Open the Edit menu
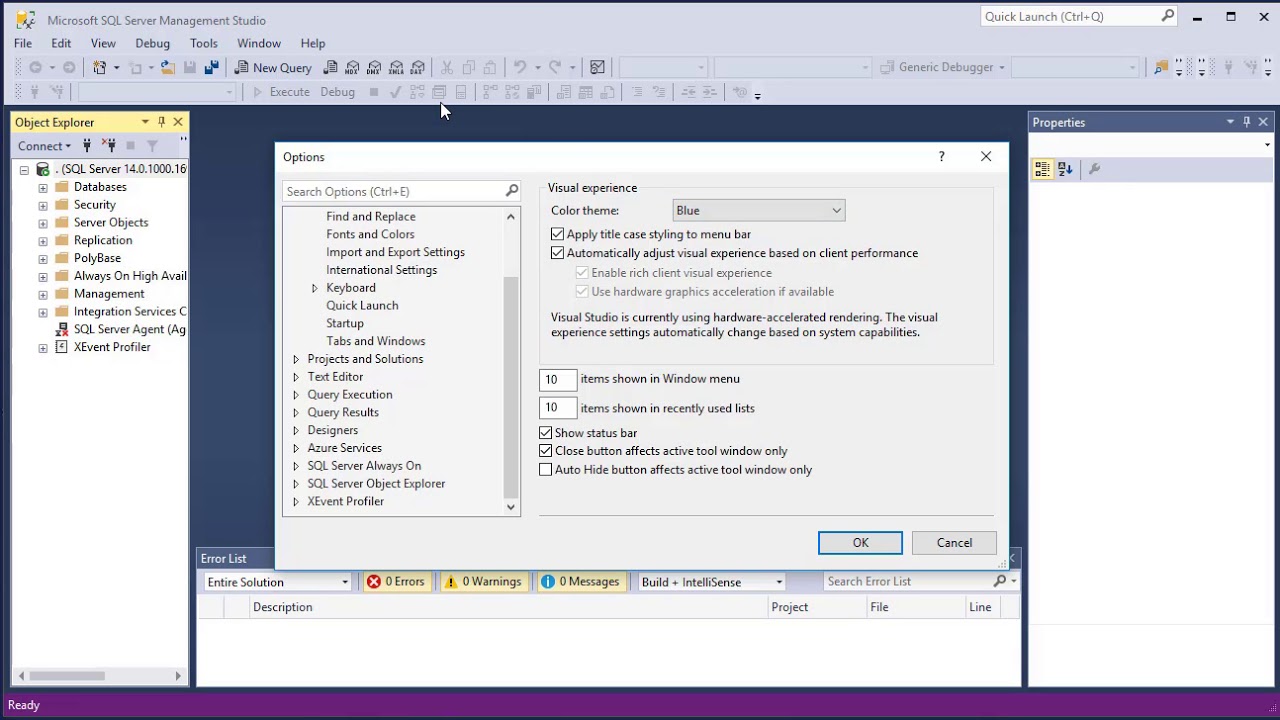Viewport: 1280px width, 720px height. (x=61, y=43)
